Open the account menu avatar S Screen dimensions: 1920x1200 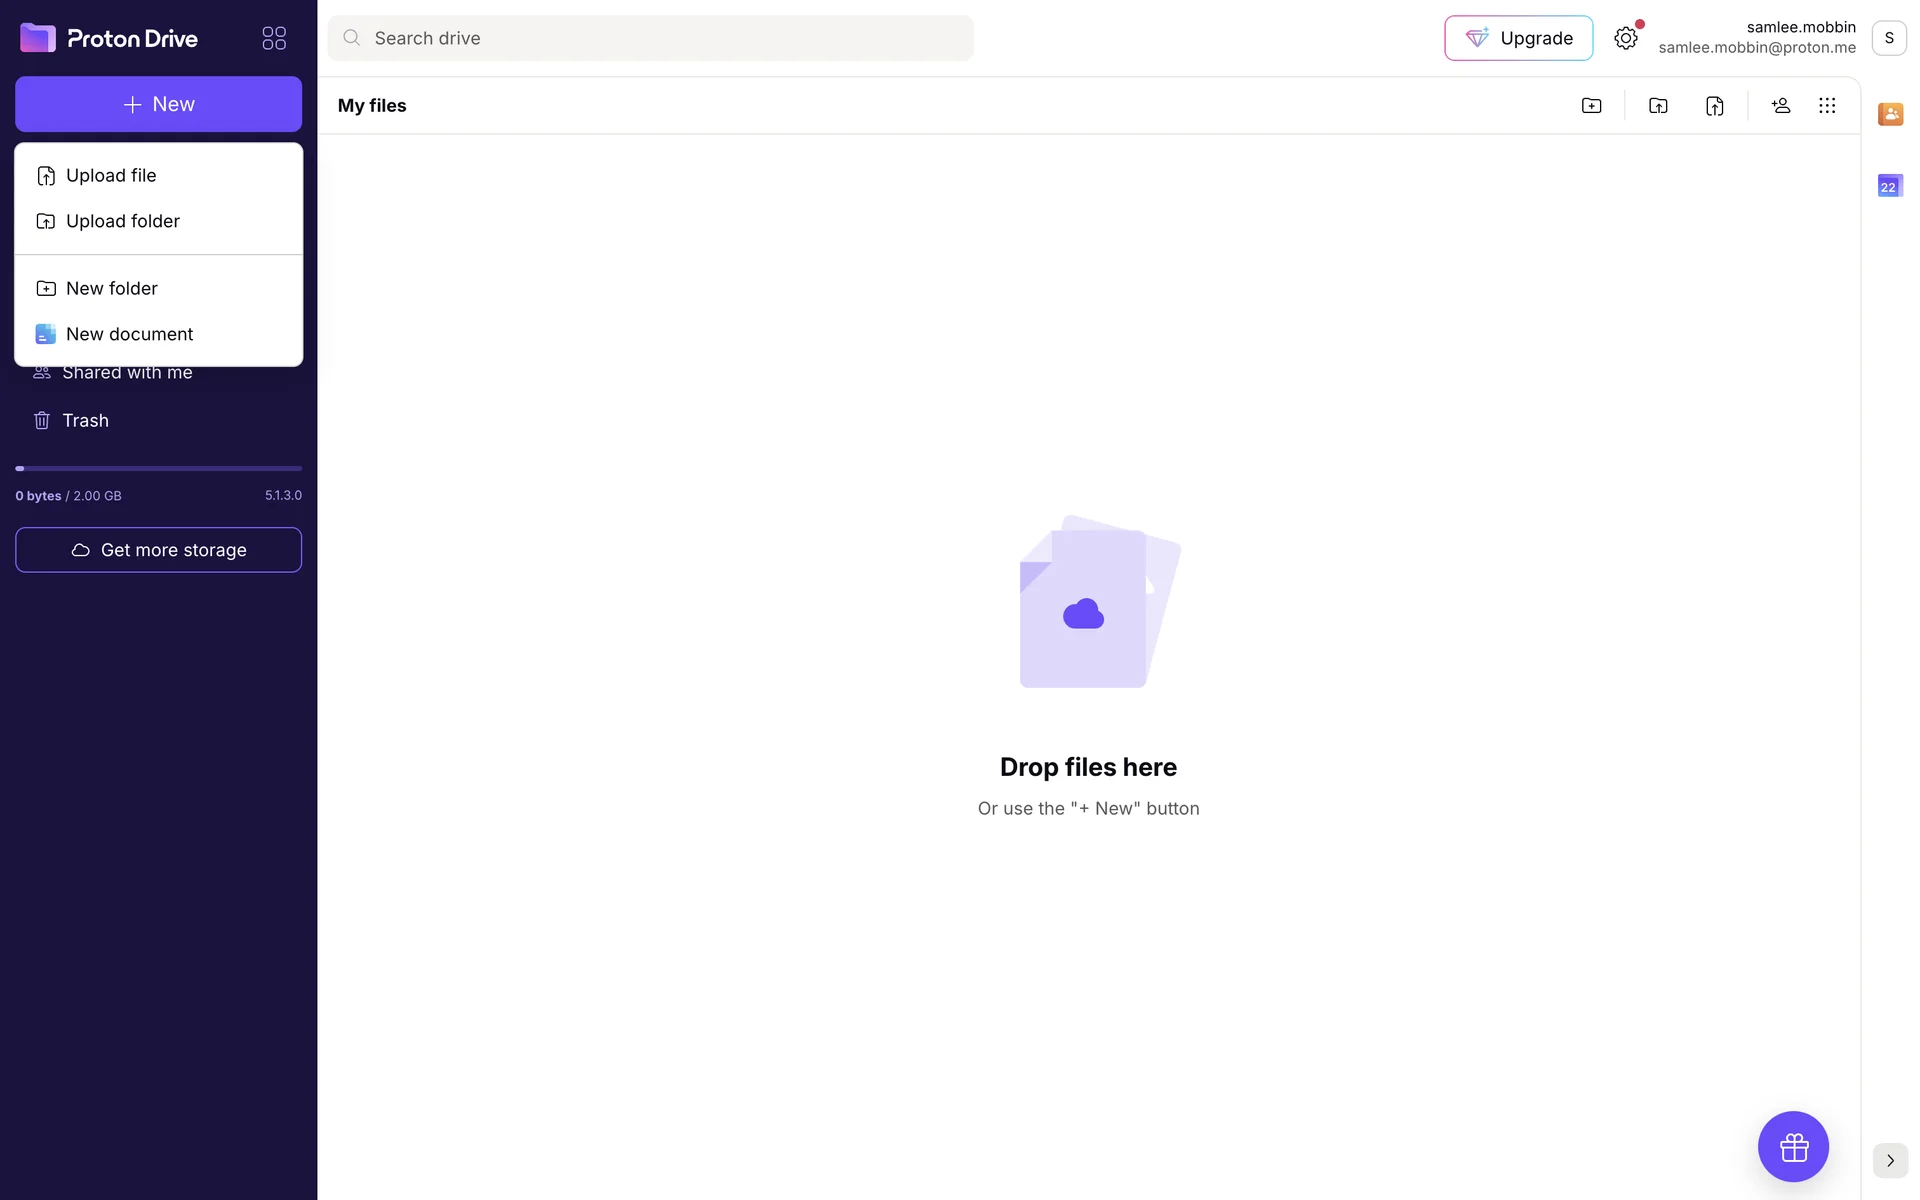pyautogui.click(x=1889, y=38)
